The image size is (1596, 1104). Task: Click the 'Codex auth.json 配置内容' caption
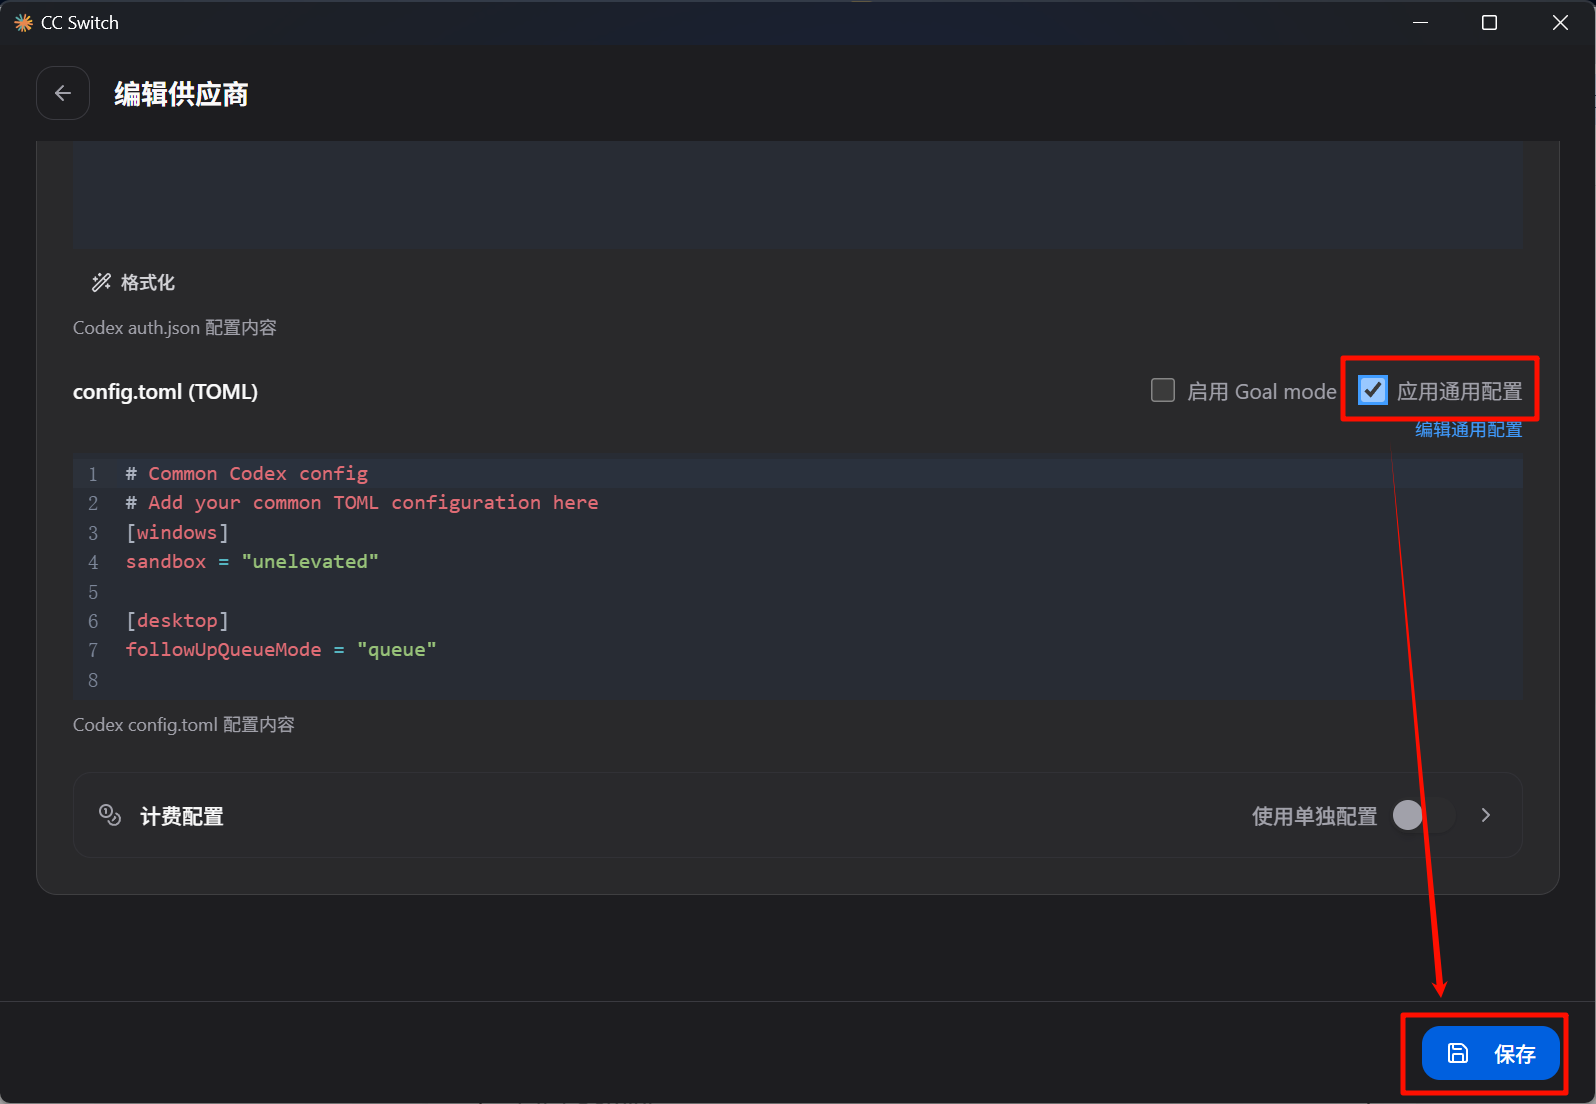(175, 328)
